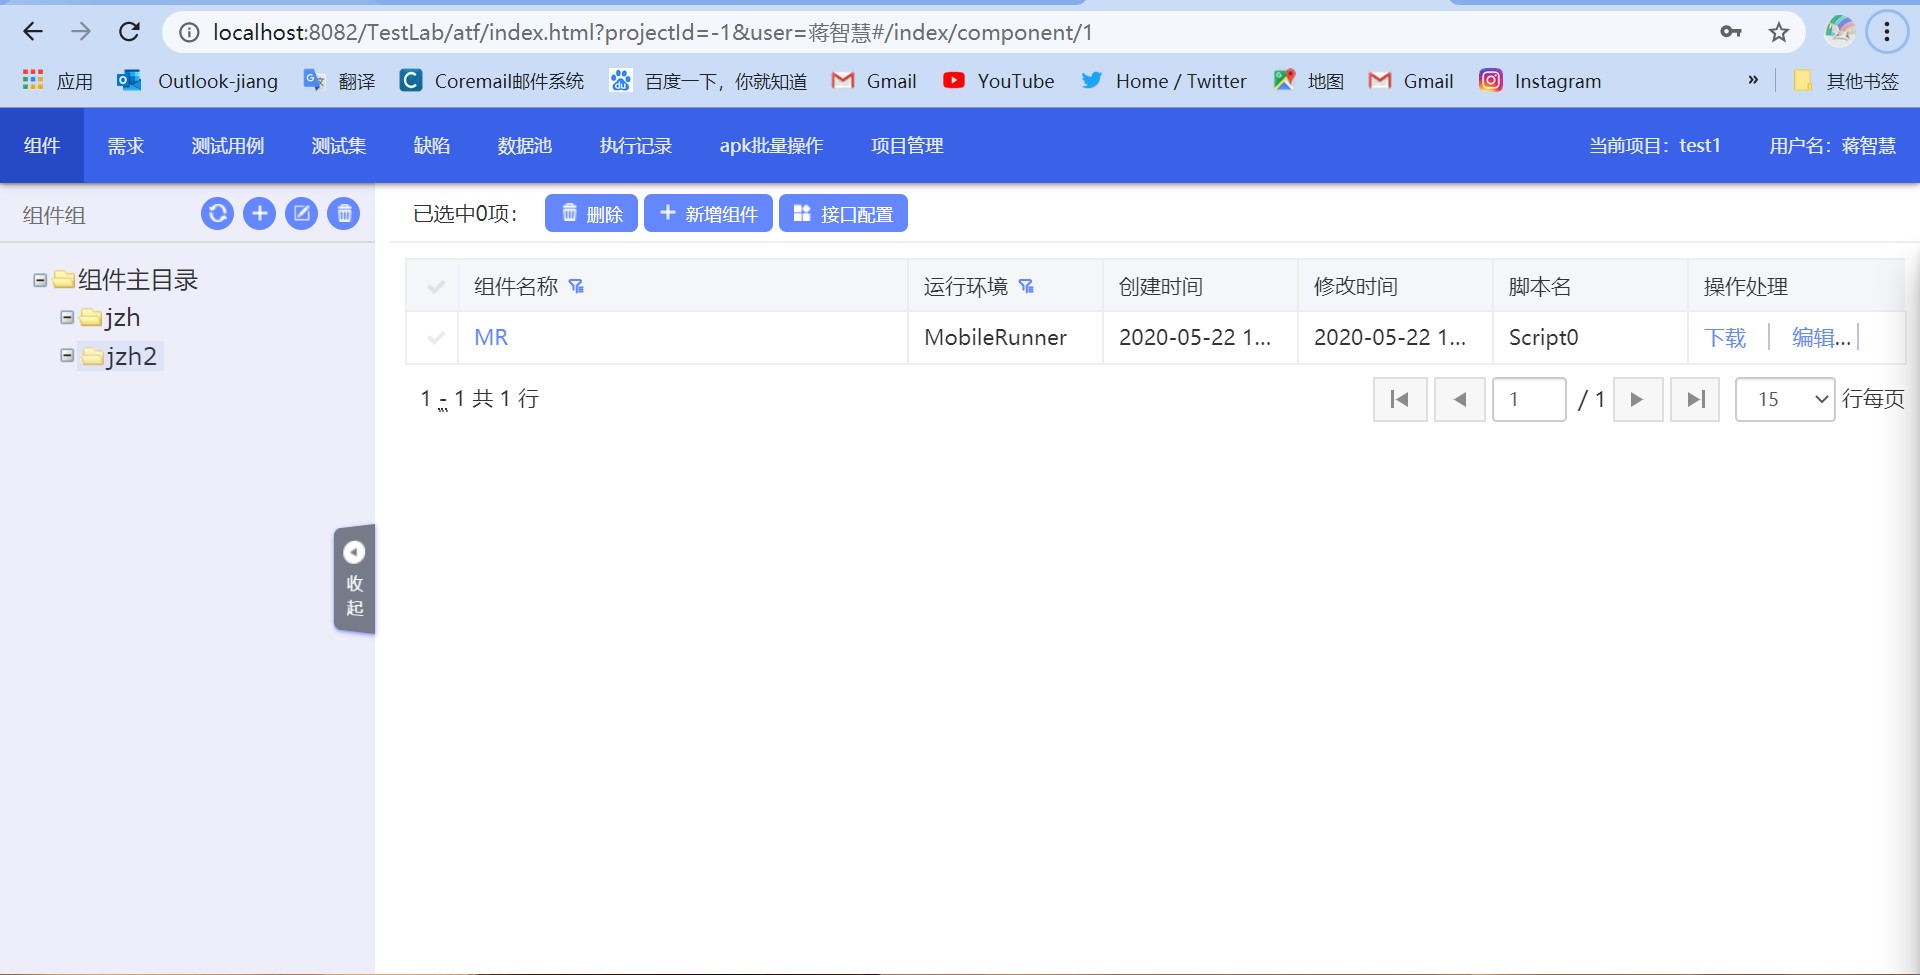The width and height of the screenshot is (1920, 975).
Task: Click the 新增组件 button
Action: click(x=709, y=212)
